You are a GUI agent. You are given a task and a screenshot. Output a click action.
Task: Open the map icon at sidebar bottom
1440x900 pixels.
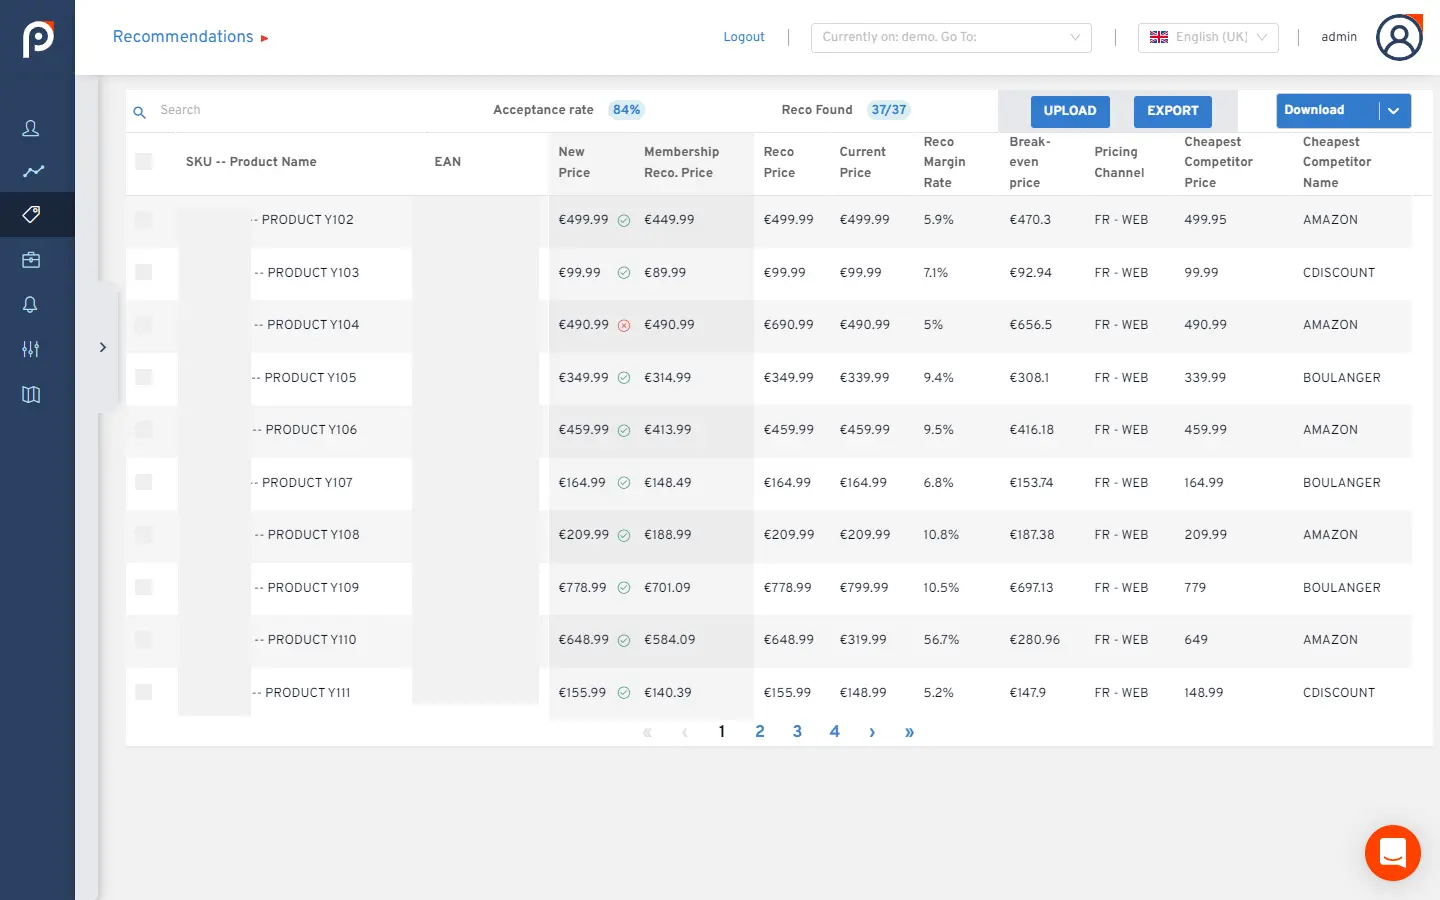coord(30,394)
